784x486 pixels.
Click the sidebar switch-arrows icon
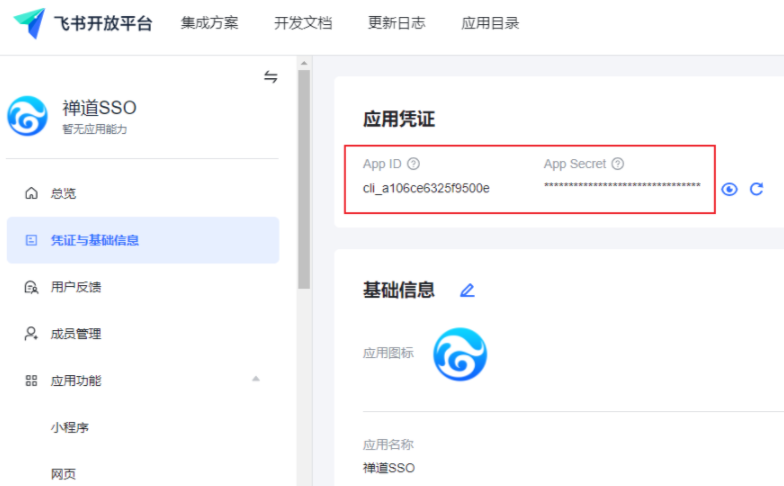270,76
